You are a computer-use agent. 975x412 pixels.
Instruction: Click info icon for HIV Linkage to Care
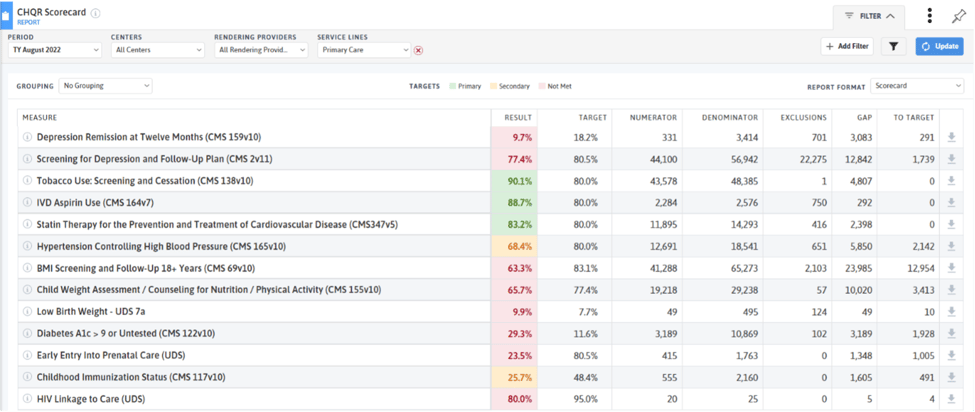pyautogui.click(x=28, y=399)
